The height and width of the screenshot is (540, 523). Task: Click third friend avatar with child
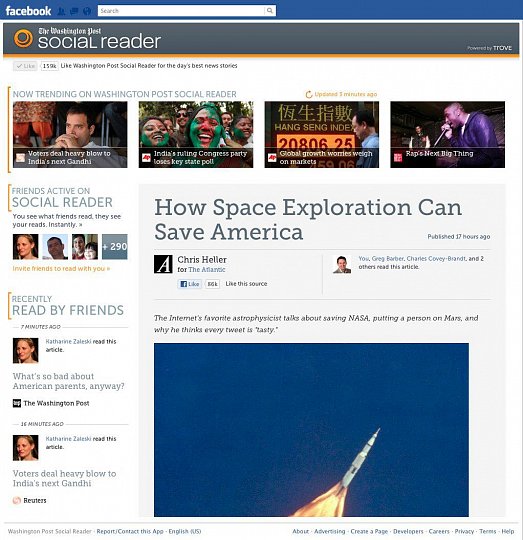point(85,247)
